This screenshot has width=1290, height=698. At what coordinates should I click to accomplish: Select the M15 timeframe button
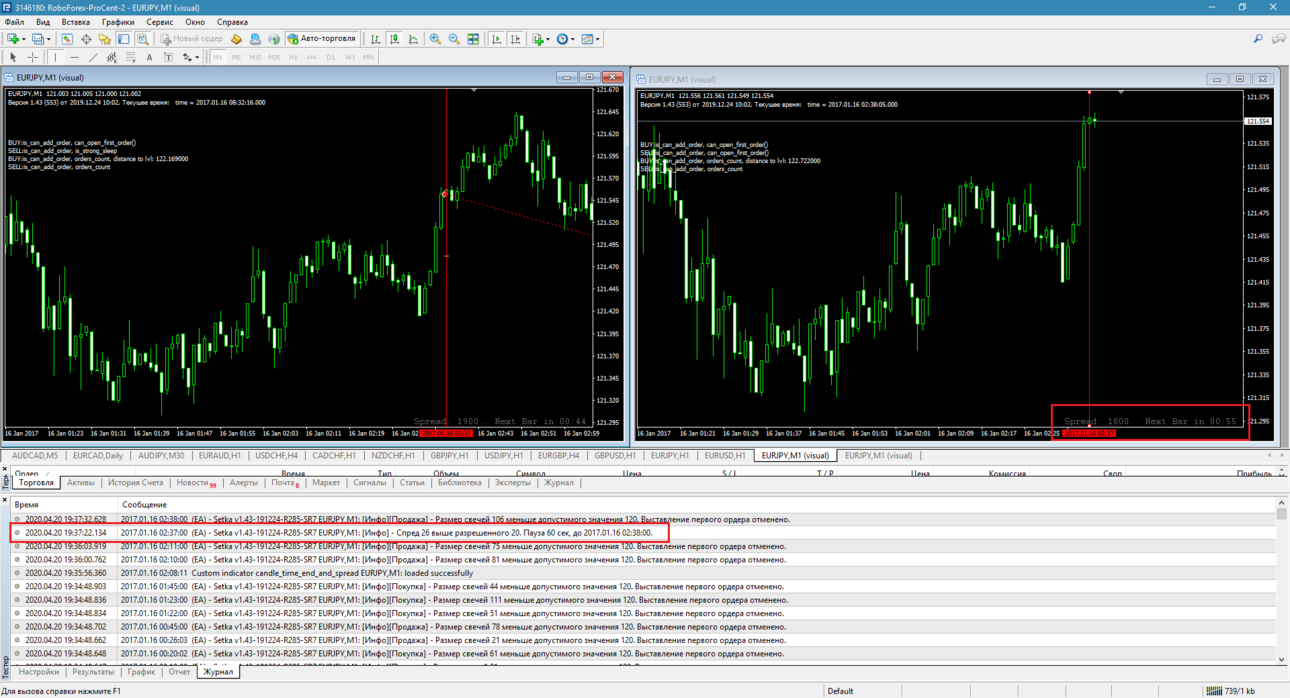coord(255,57)
